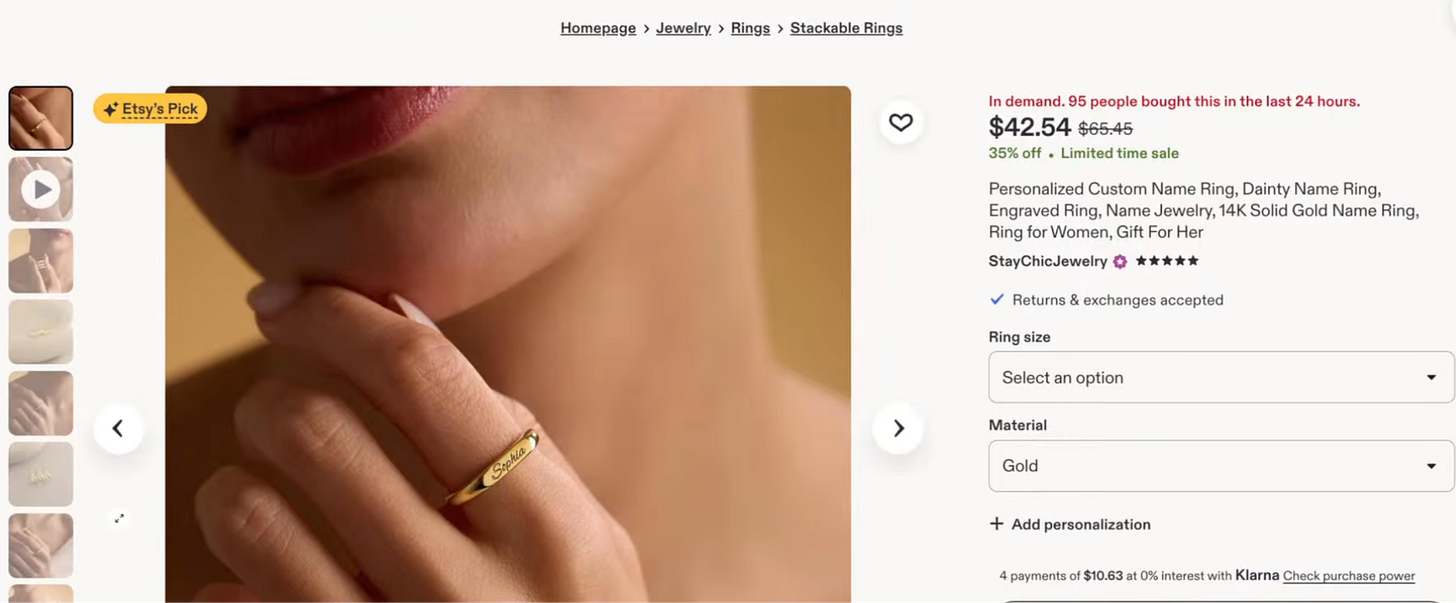This screenshot has width=1456, height=603.
Task: Select the third thumbnail below the video
Action: (41, 403)
